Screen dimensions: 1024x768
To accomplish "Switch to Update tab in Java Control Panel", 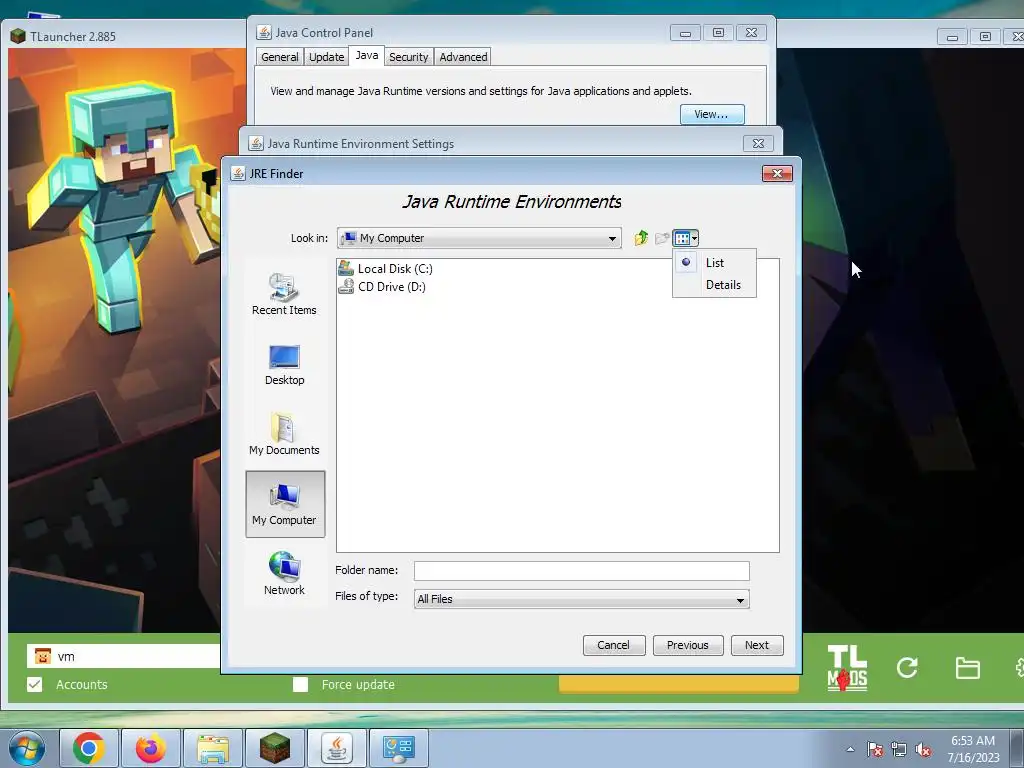I will (327, 57).
